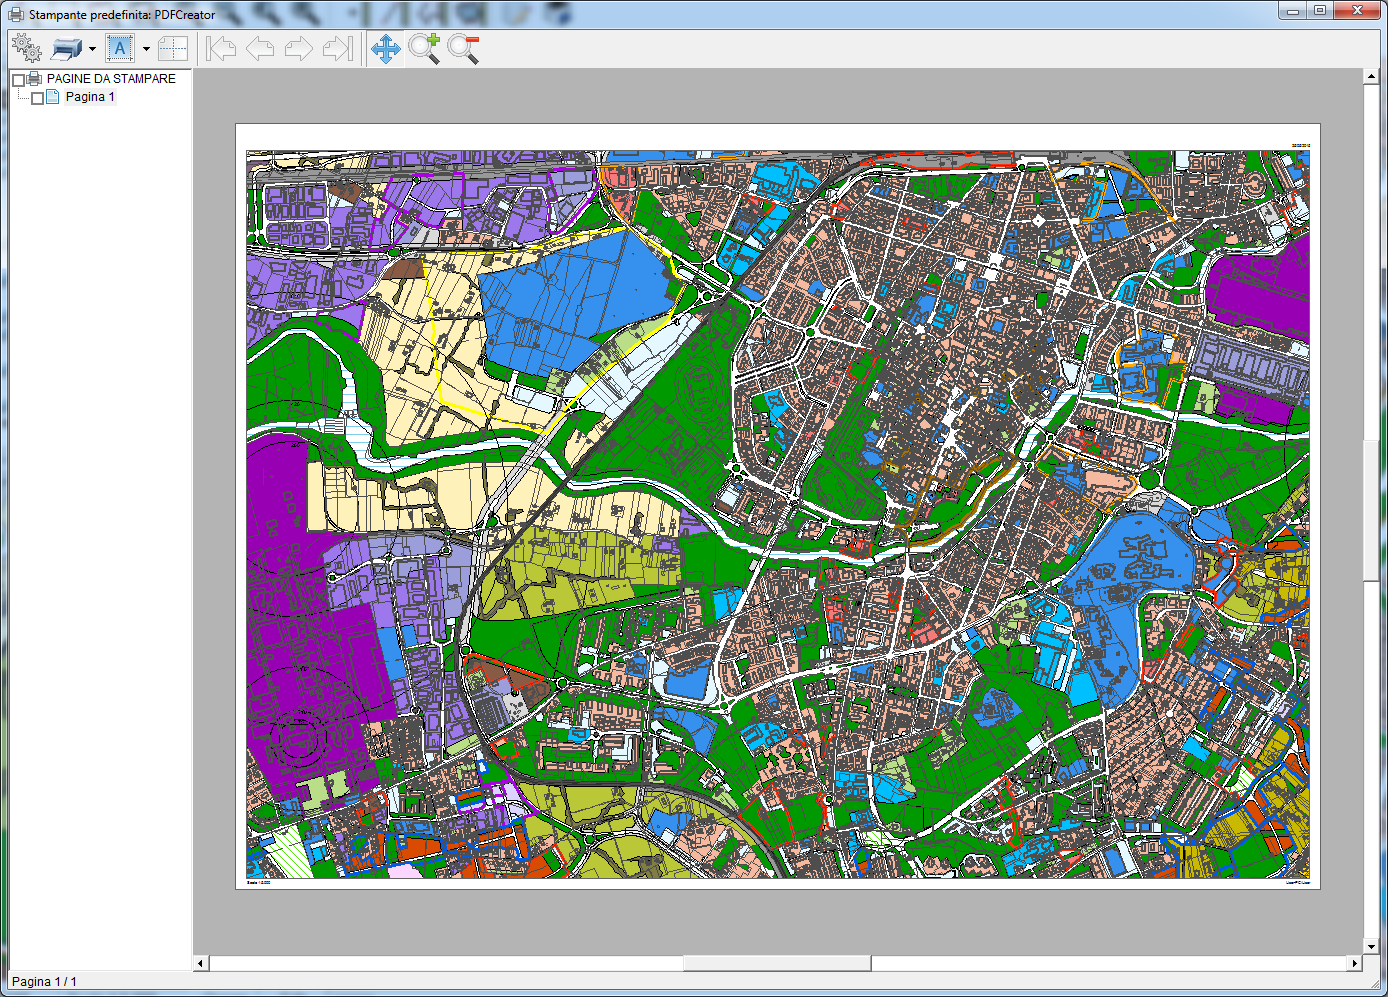
Task: Click vertical scrollbar down arrow
Action: 1371,946
